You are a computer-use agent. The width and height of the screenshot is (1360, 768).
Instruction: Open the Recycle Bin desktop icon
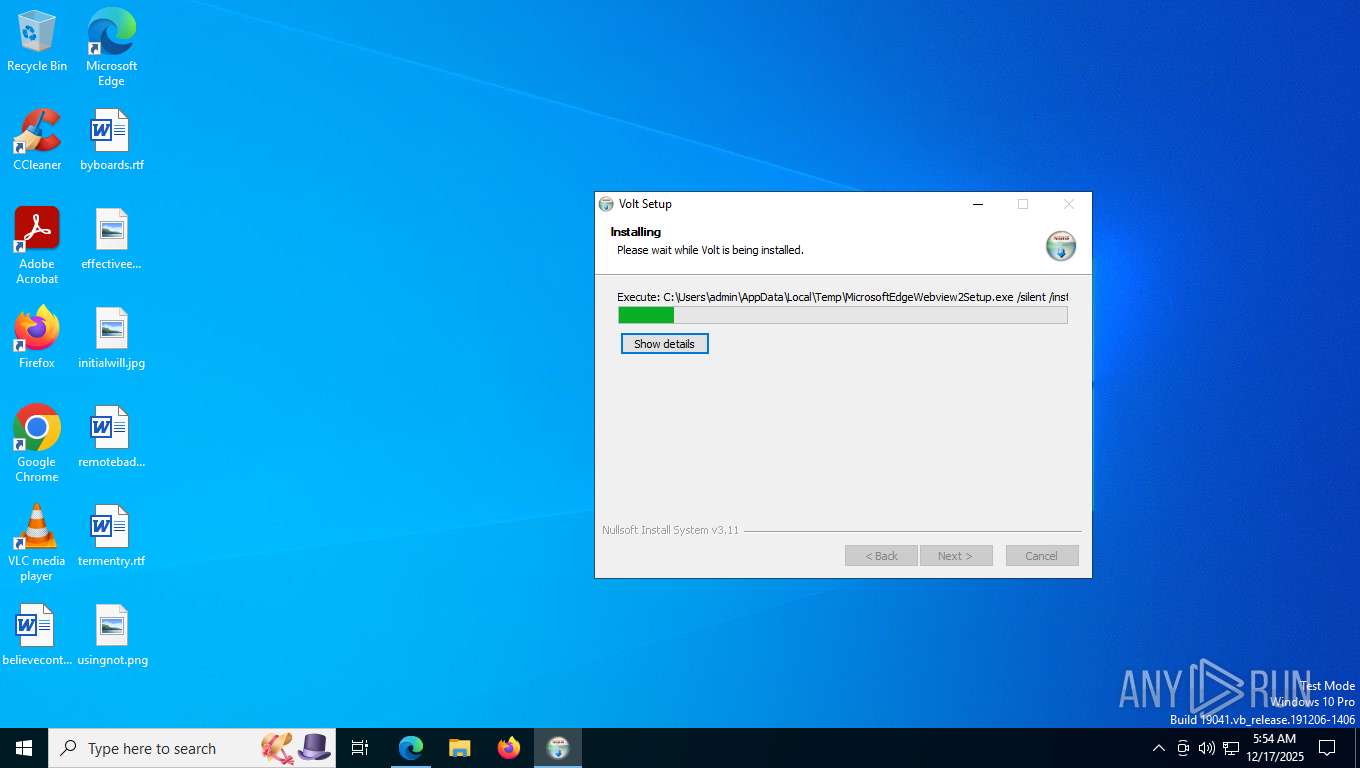click(x=37, y=40)
